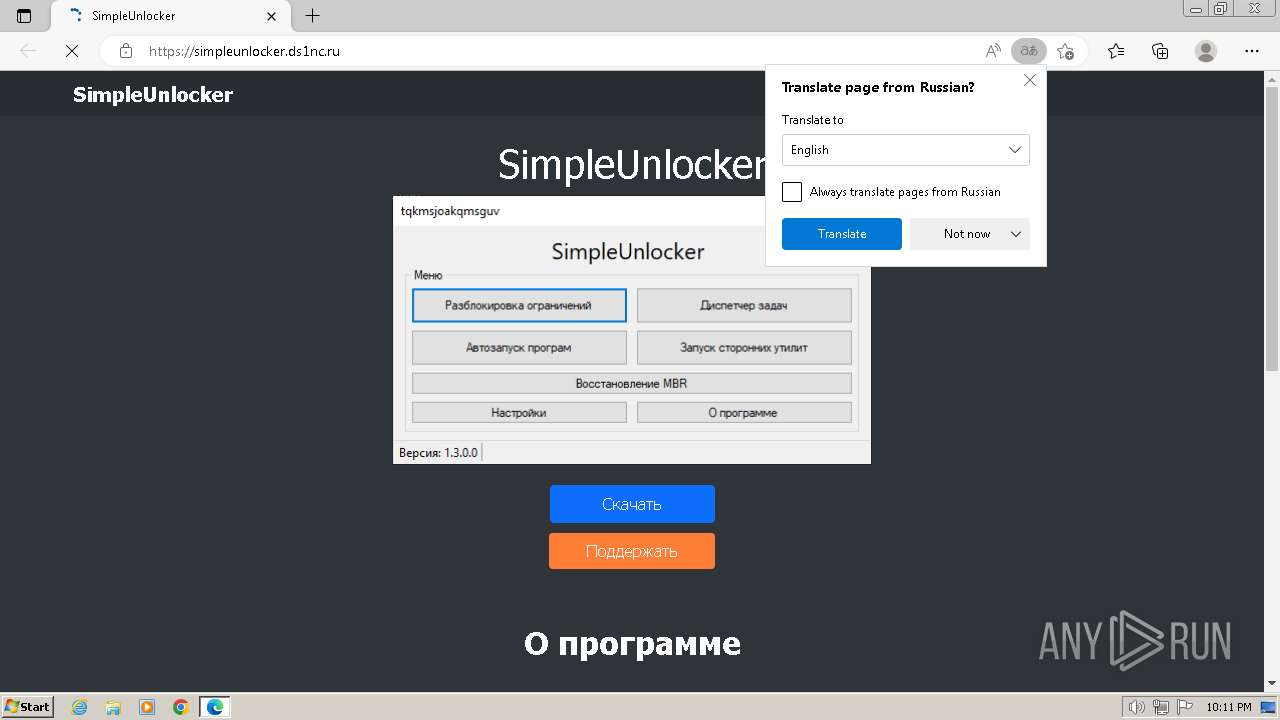Click the SimpleUnlocker brand link in the header

click(153, 95)
